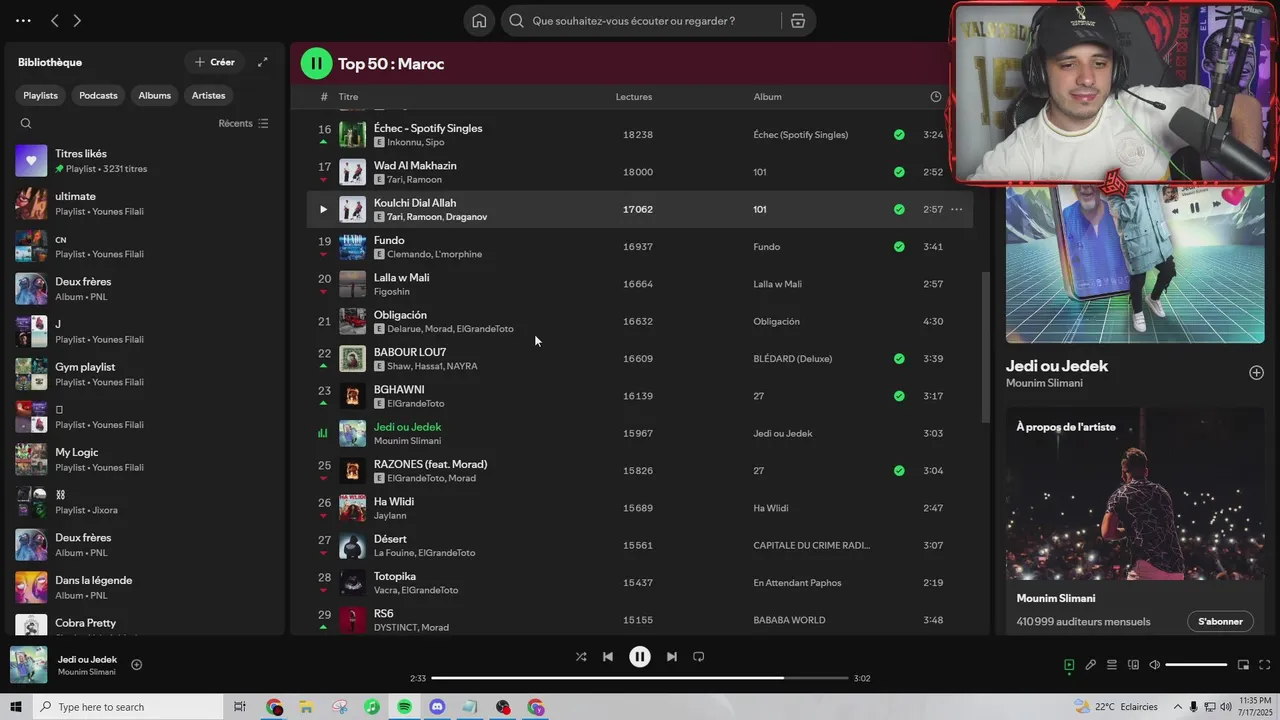Click the Créer button in library

click(x=215, y=62)
